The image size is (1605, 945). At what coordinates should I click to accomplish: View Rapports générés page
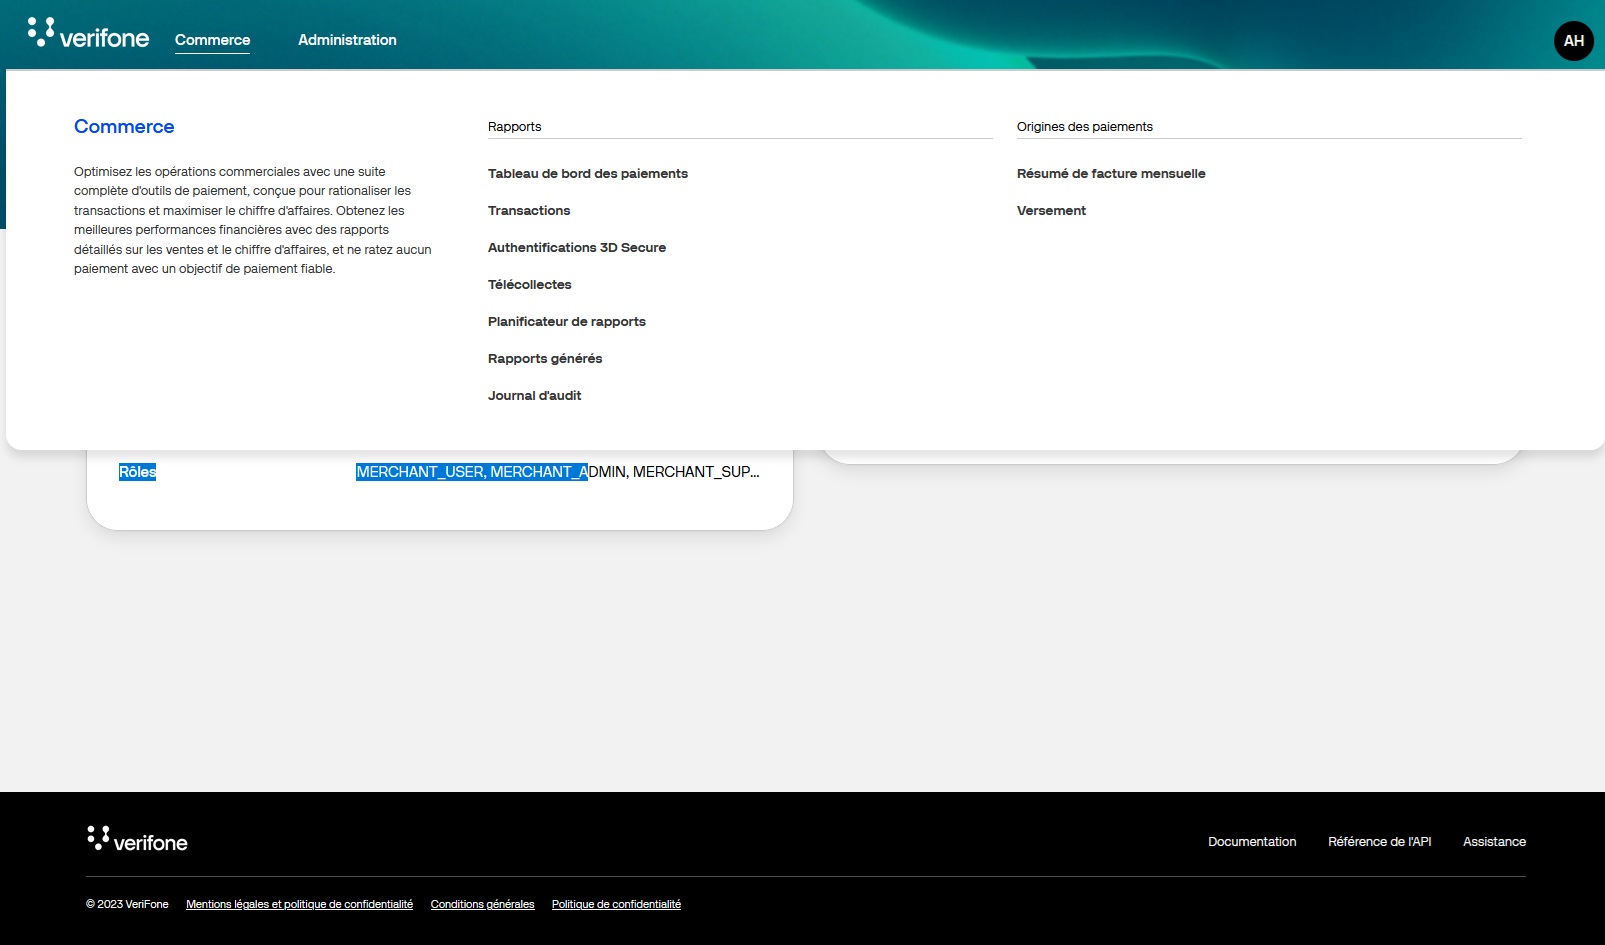[x=544, y=359]
